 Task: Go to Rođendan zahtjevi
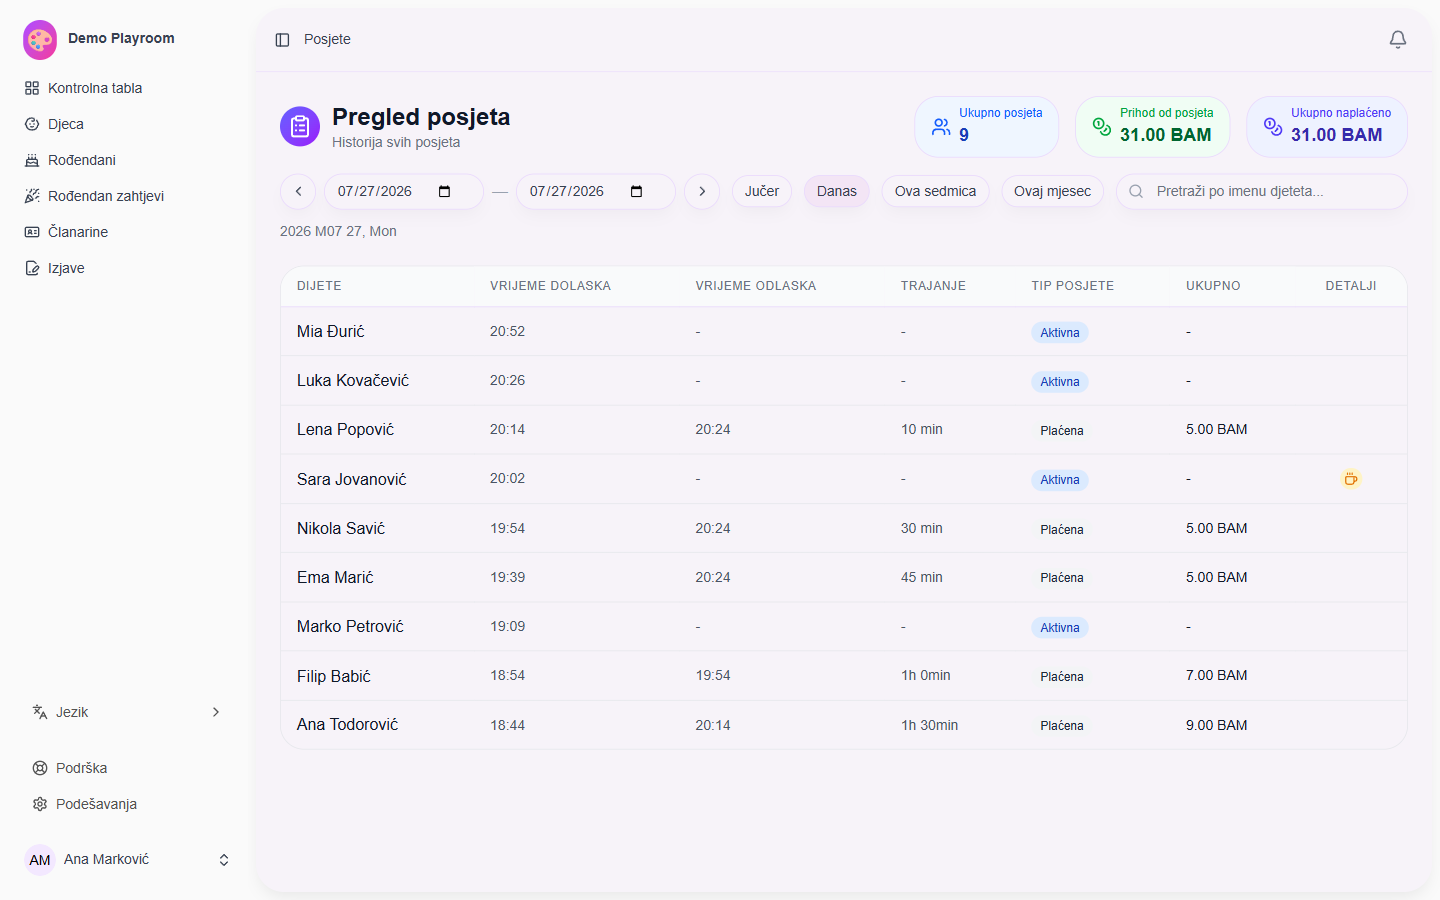[126, 196]
